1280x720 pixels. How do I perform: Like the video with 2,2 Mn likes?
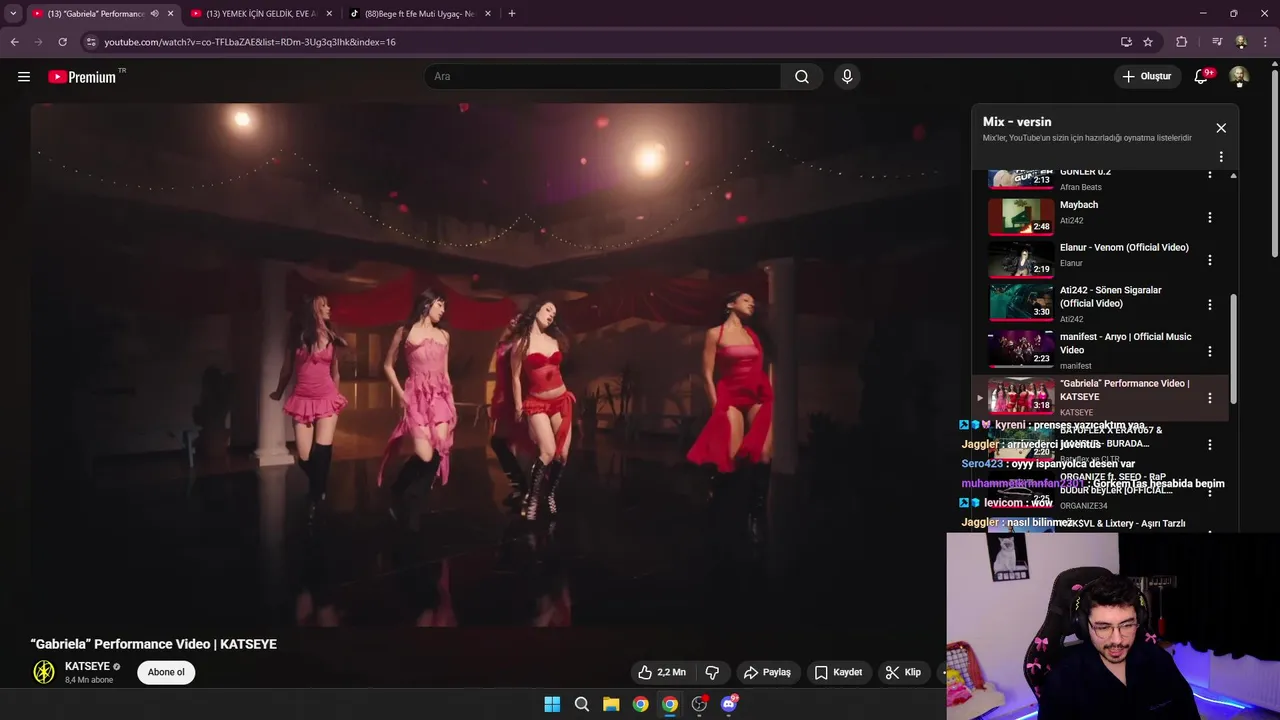click(662, 672)
